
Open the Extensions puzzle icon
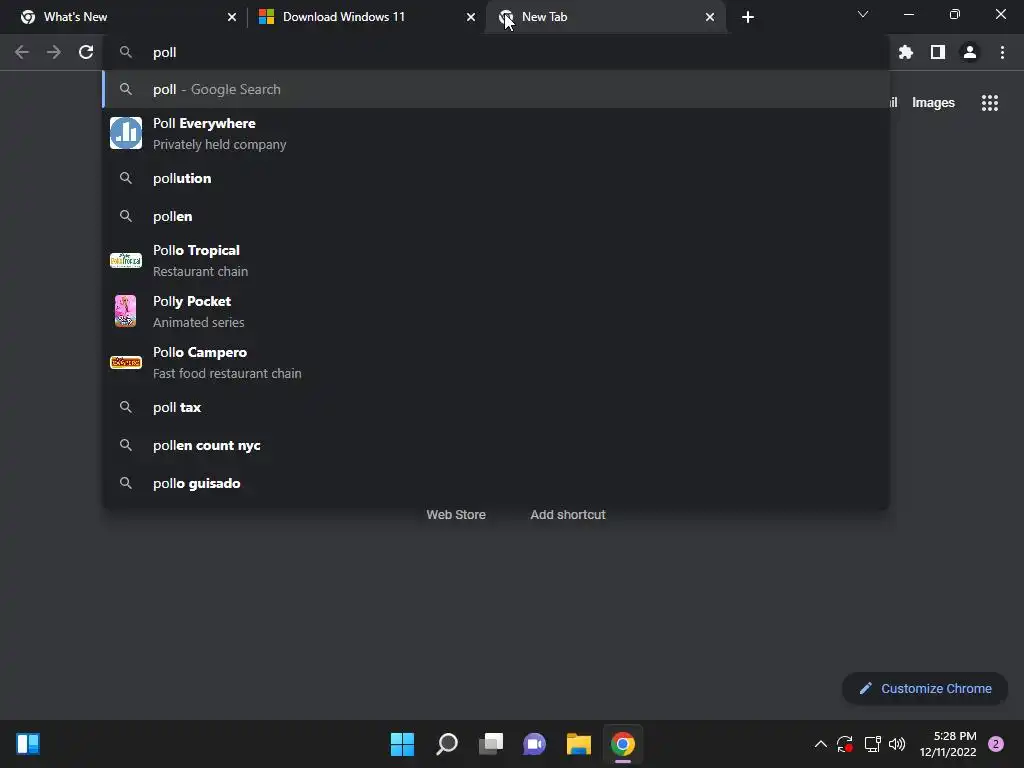[905, 52]
